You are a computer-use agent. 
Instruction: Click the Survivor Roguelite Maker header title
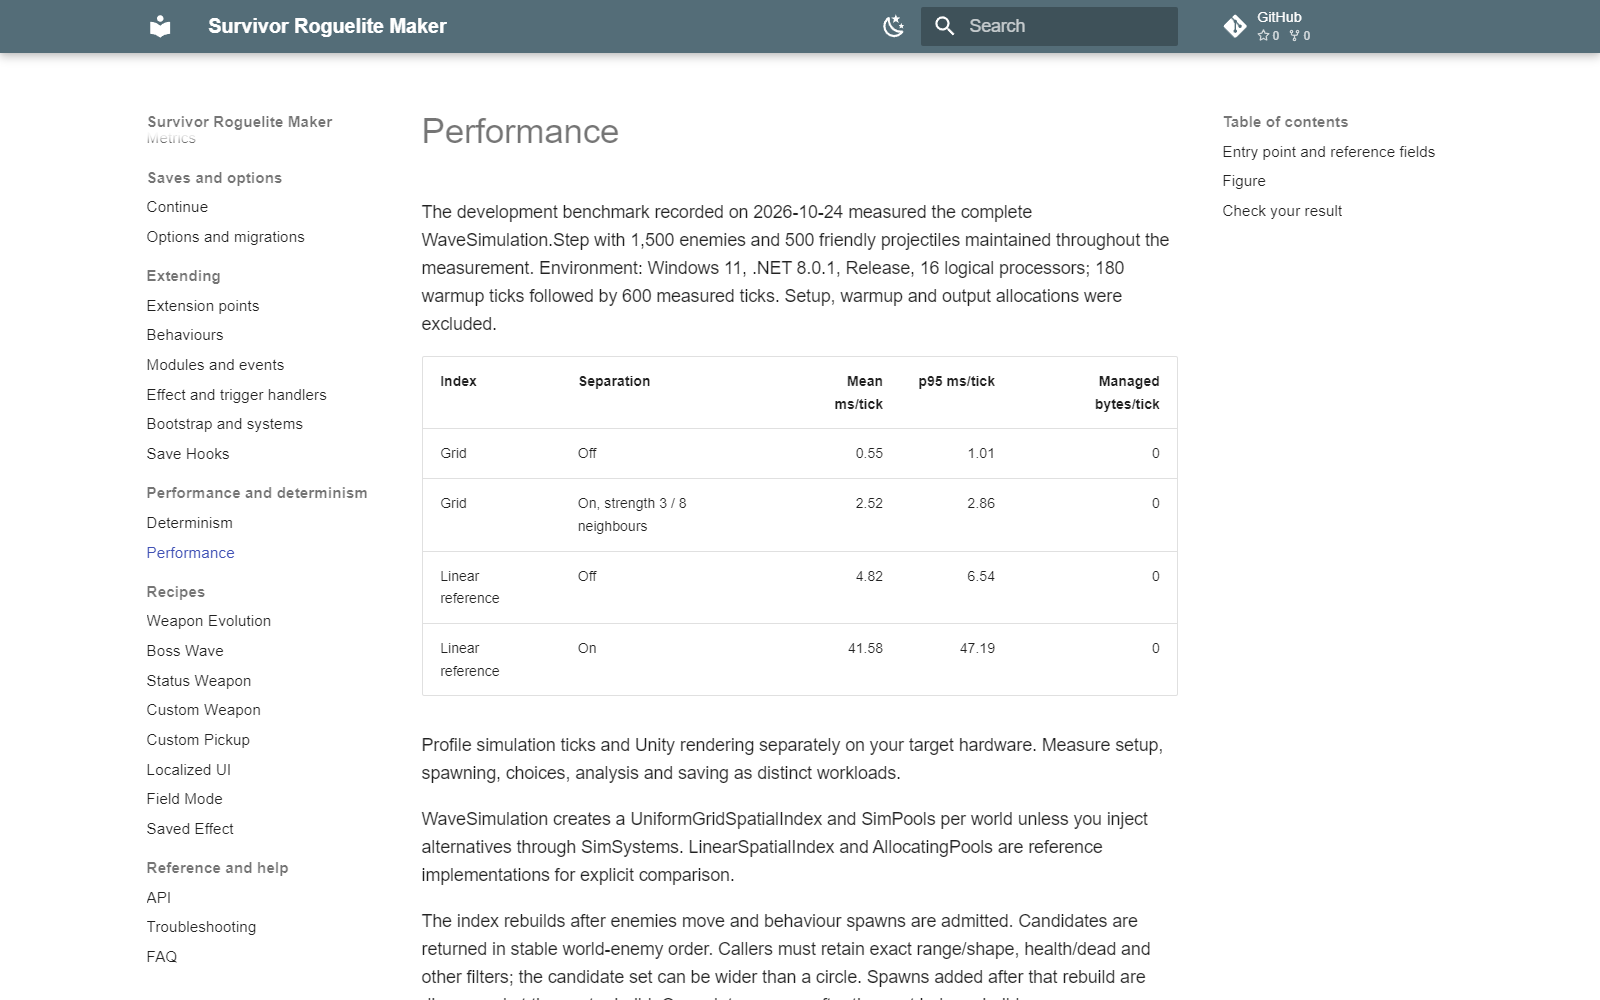coord(327,26)
